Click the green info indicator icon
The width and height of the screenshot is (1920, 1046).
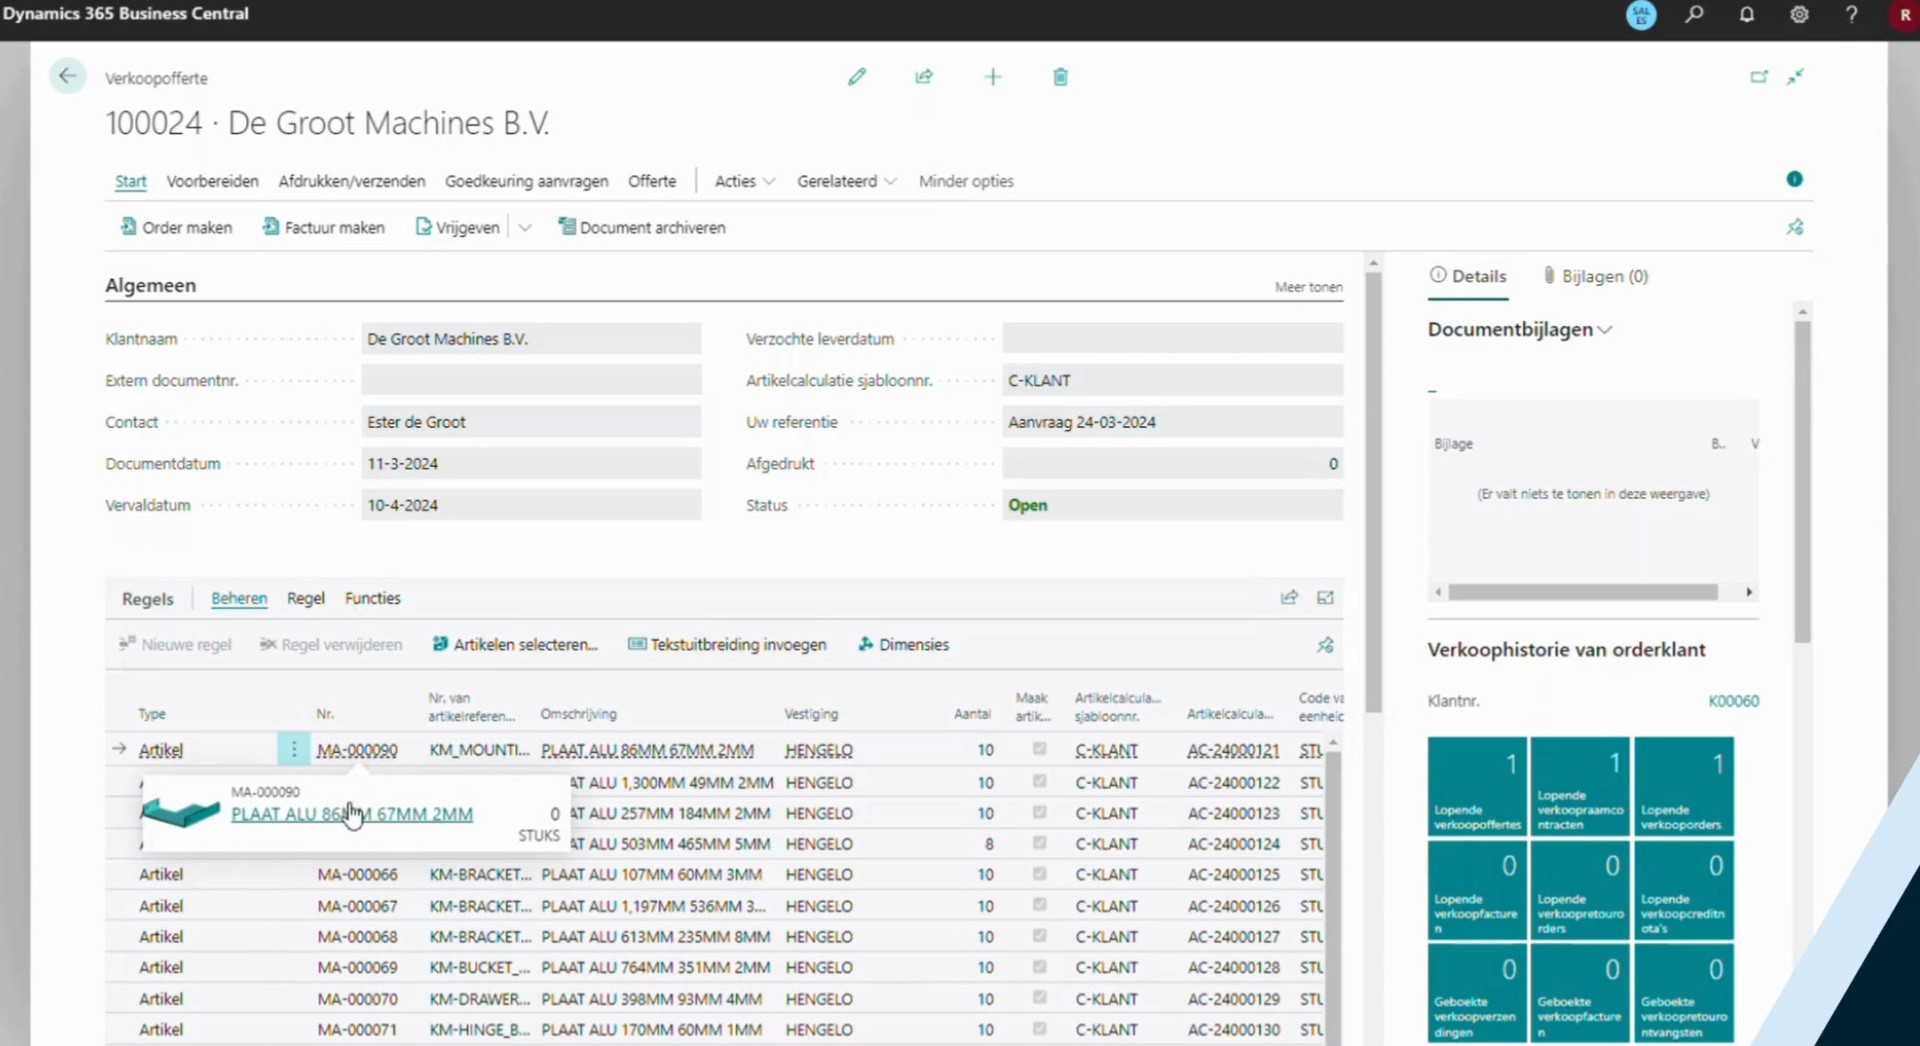[1794, 179]
